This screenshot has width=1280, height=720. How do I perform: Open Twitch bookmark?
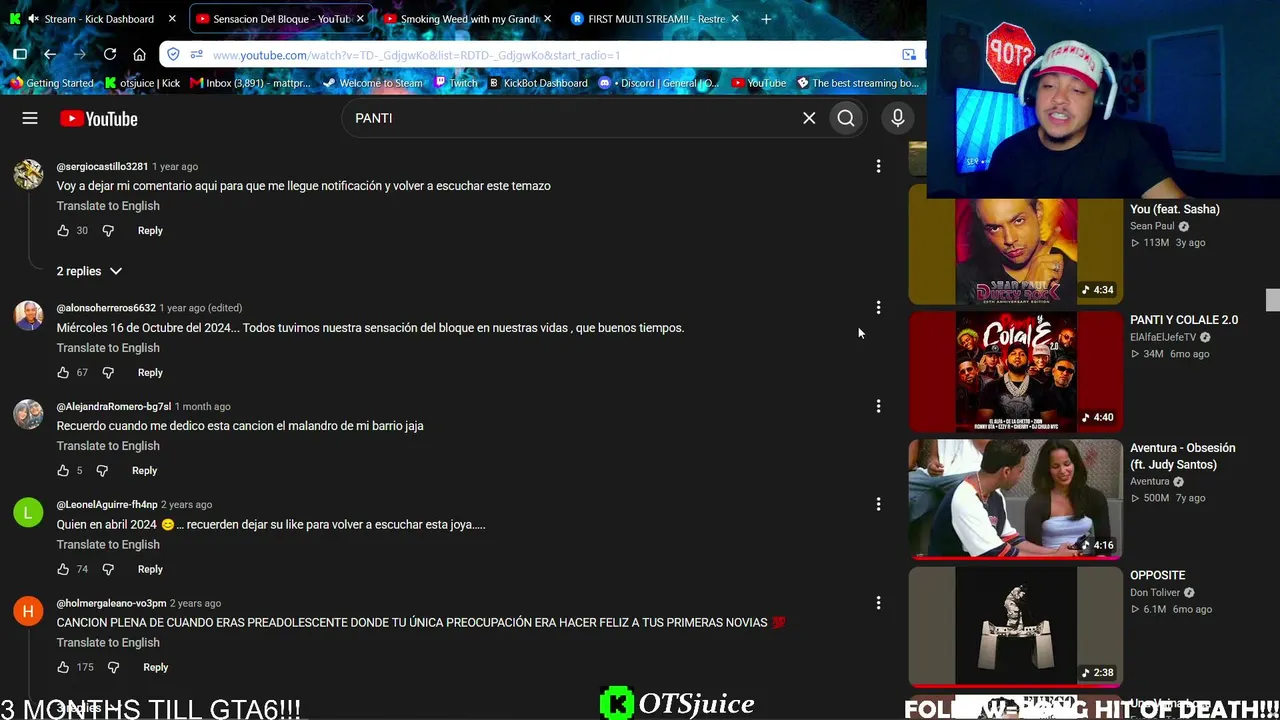(456, 83)
